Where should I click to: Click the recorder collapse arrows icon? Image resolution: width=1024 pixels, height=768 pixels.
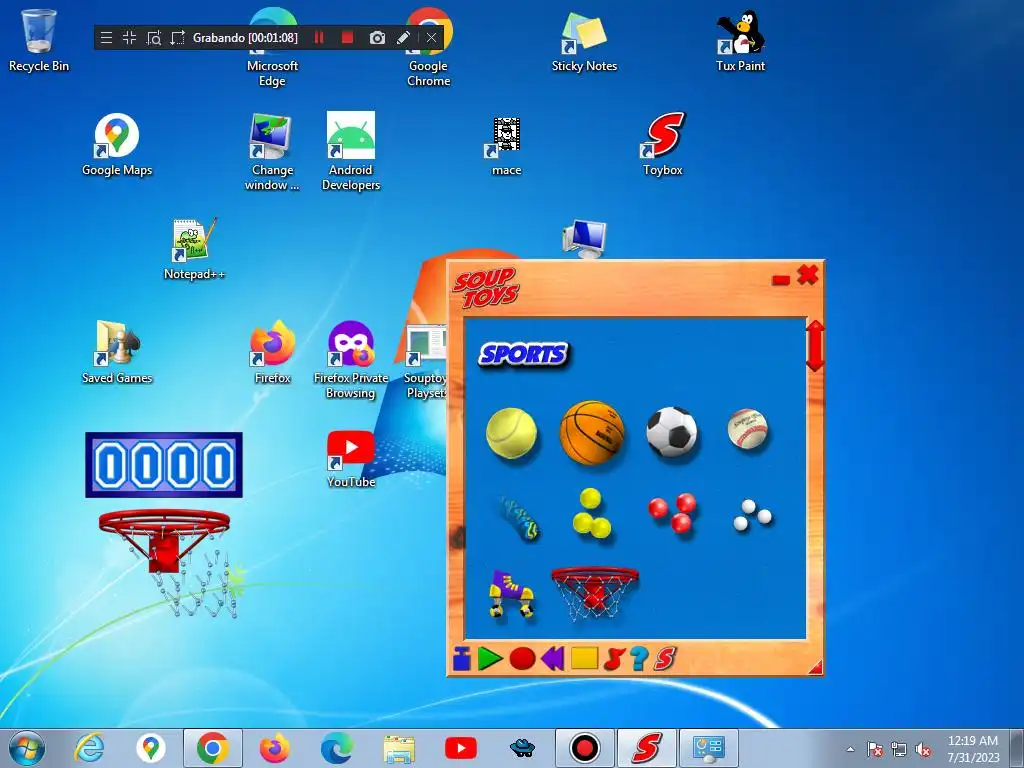[x=129, y=38]
